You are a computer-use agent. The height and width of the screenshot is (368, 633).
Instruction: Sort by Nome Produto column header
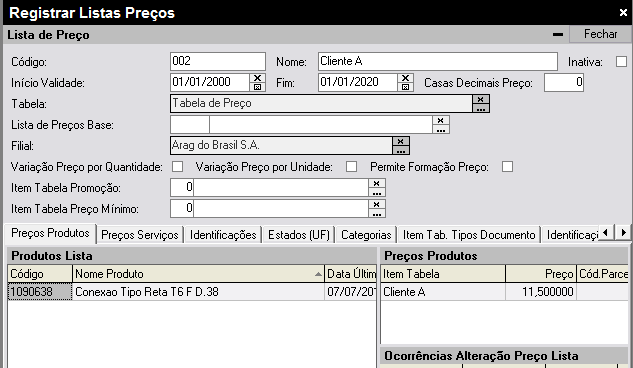pos(198,274)
